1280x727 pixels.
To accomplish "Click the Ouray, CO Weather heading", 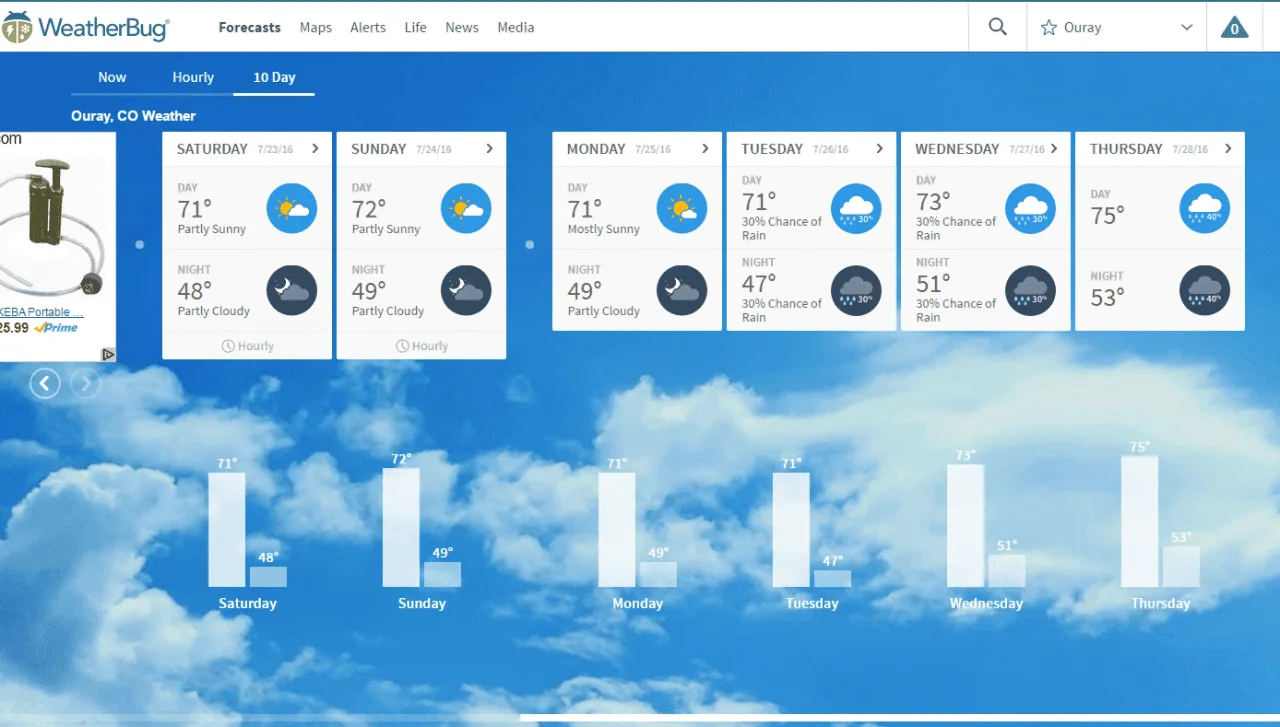I will [133, 116].
